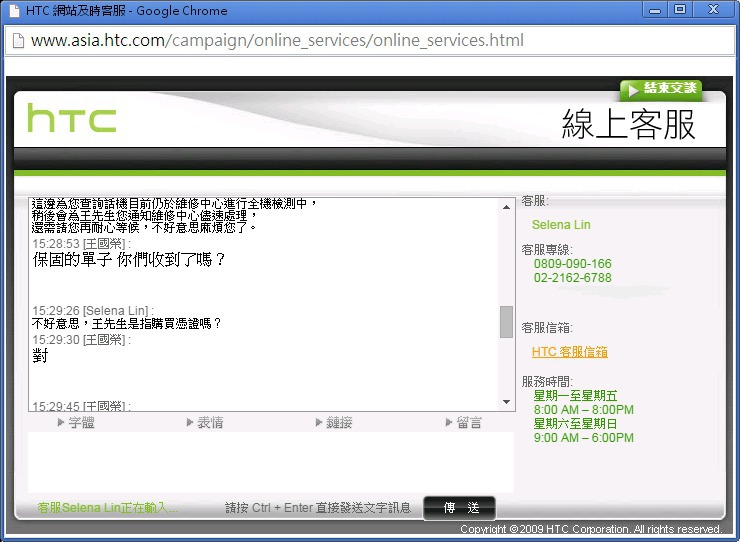Click the 客服專線 label
The height and width of the screenshot is (542, 740).
click(547, 249)
